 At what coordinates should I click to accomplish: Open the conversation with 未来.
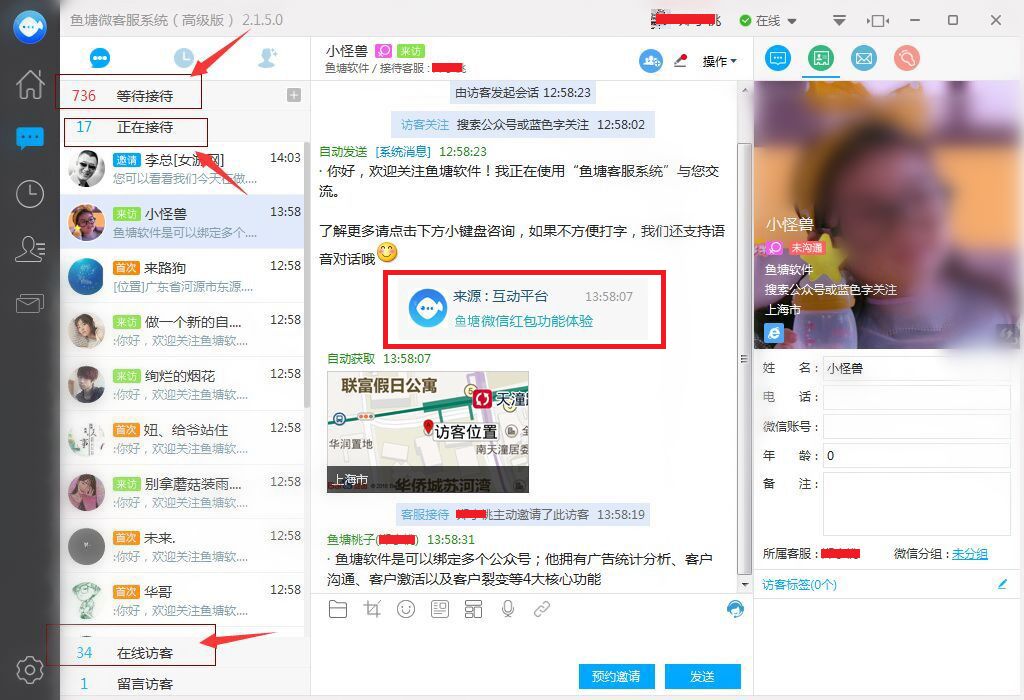click(182, 546)
